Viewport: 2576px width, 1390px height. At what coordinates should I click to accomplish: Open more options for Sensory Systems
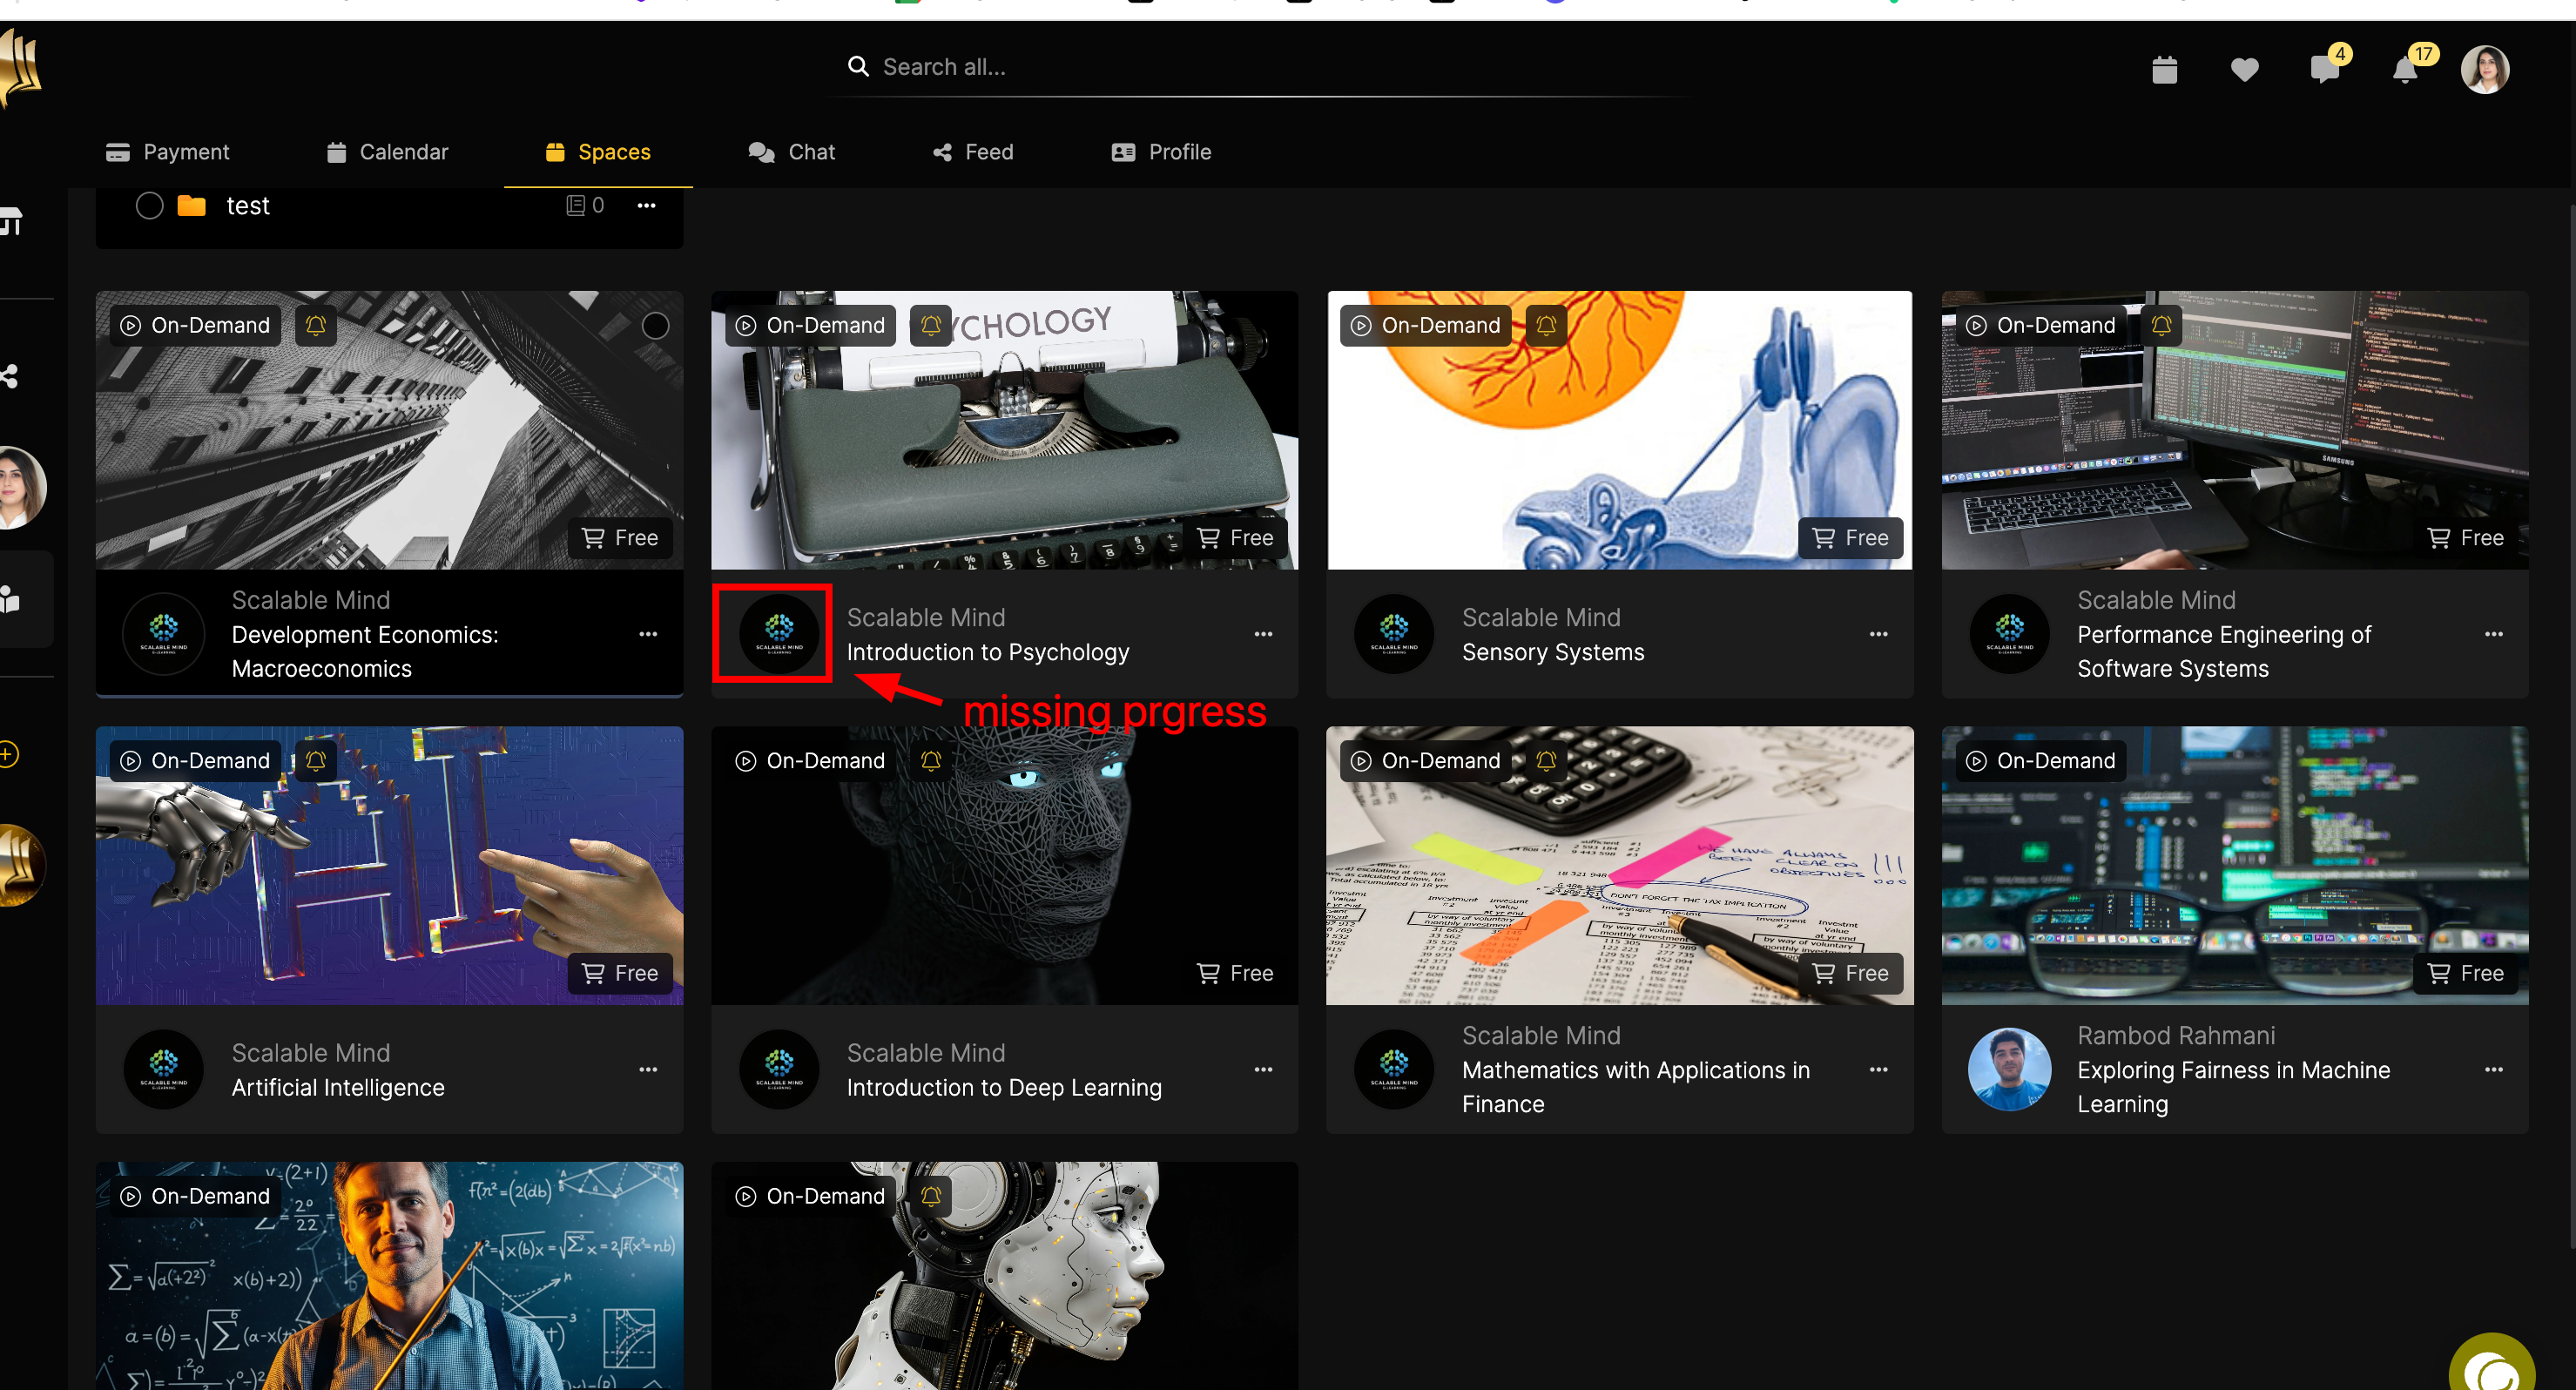pyautogui.click(x=1879, y=633)
